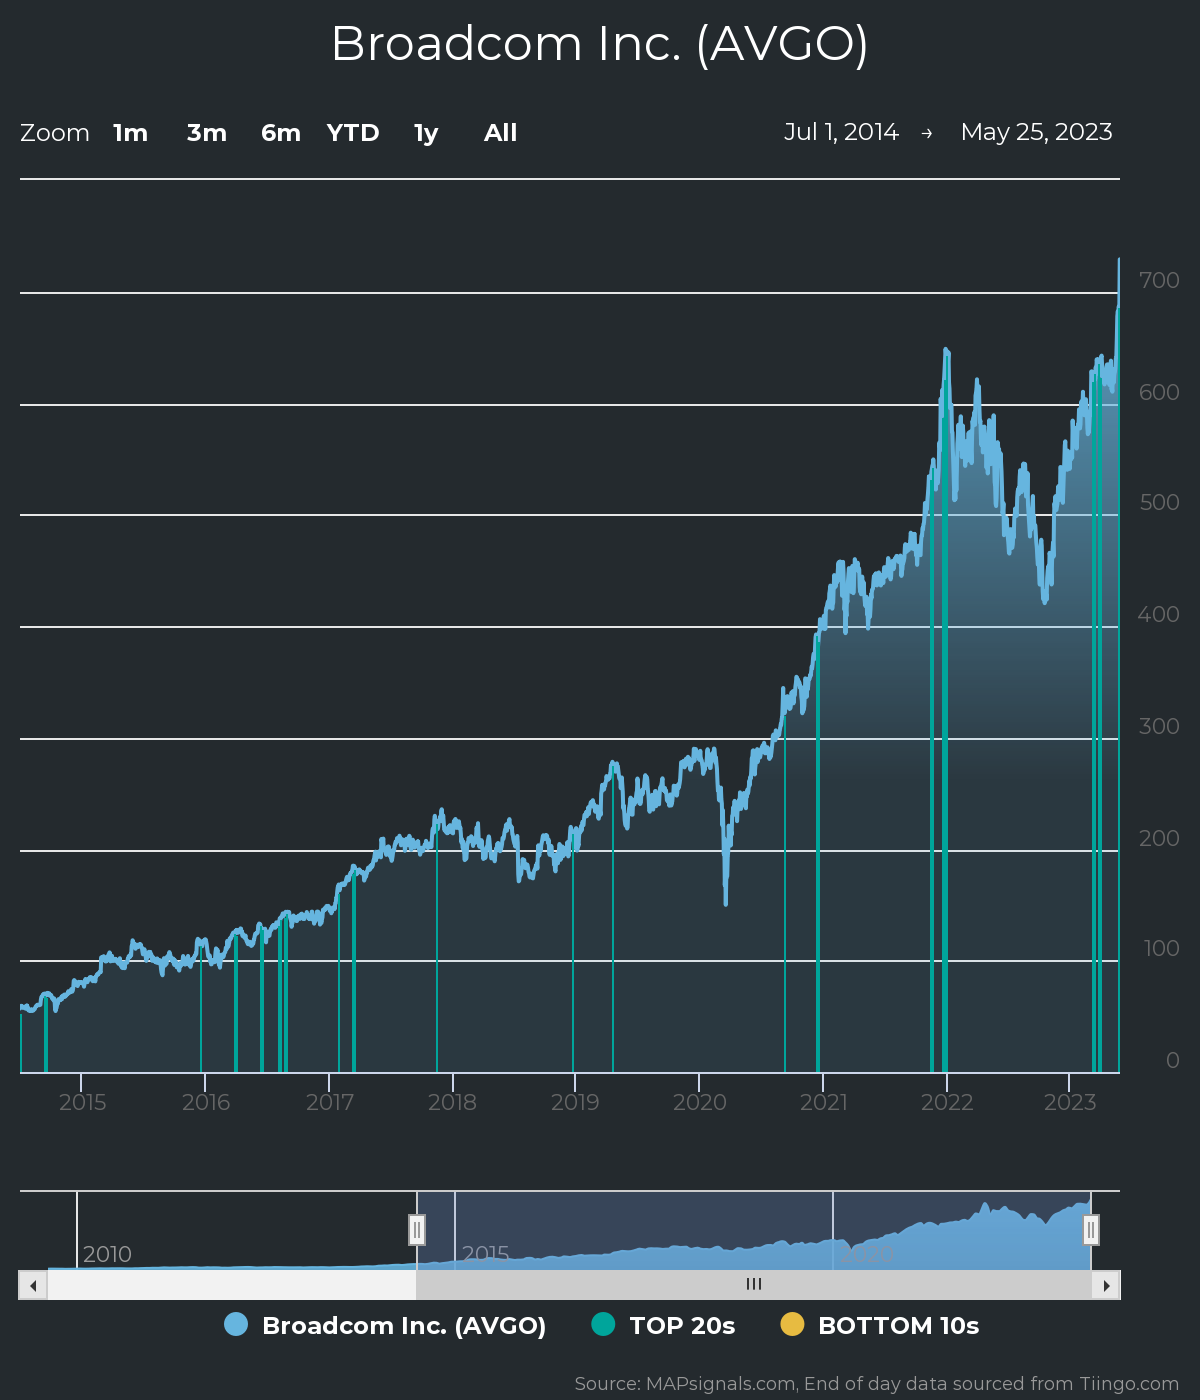Click the 2016 x-axis label
1200x1400 pixels.
[x=206, y=1102]
